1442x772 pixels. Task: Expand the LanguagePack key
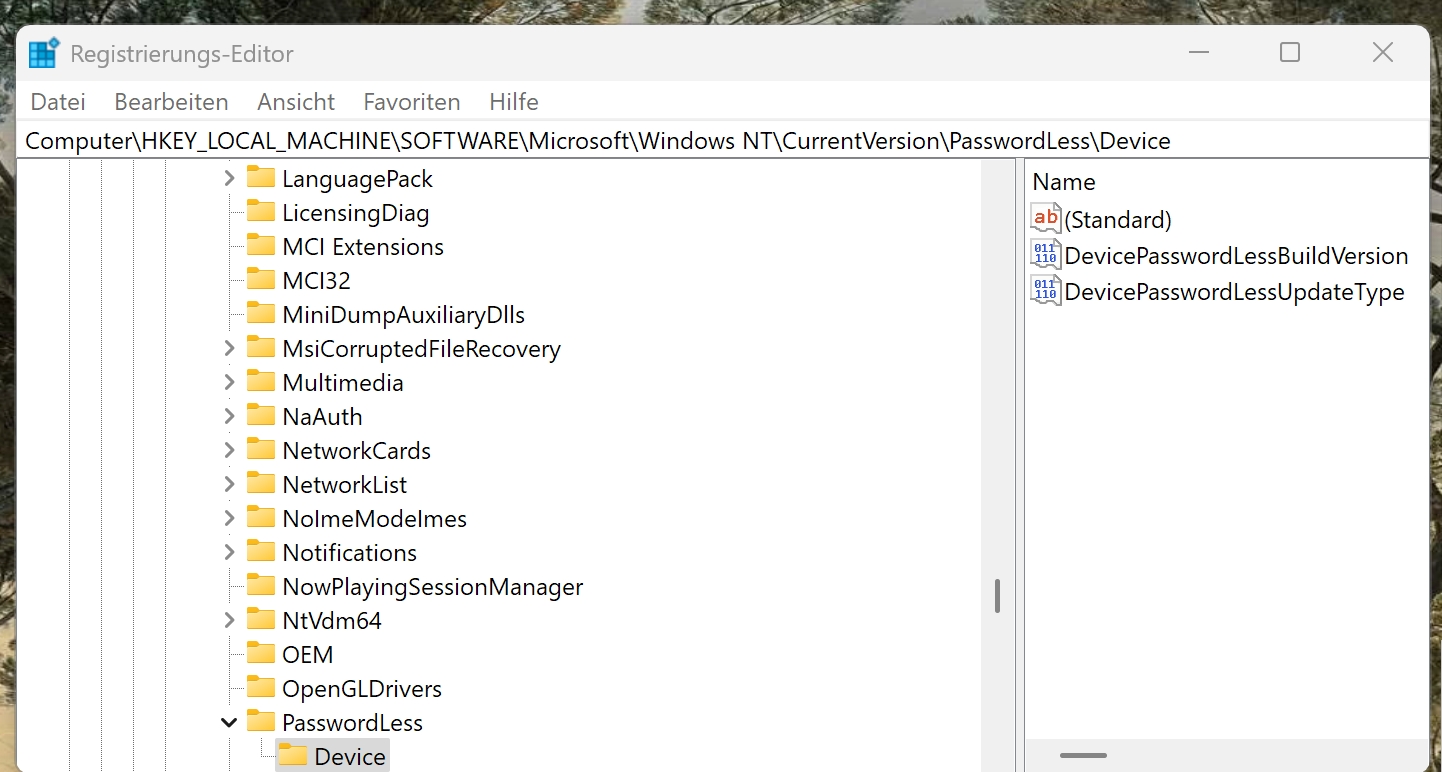pos(229,179)
